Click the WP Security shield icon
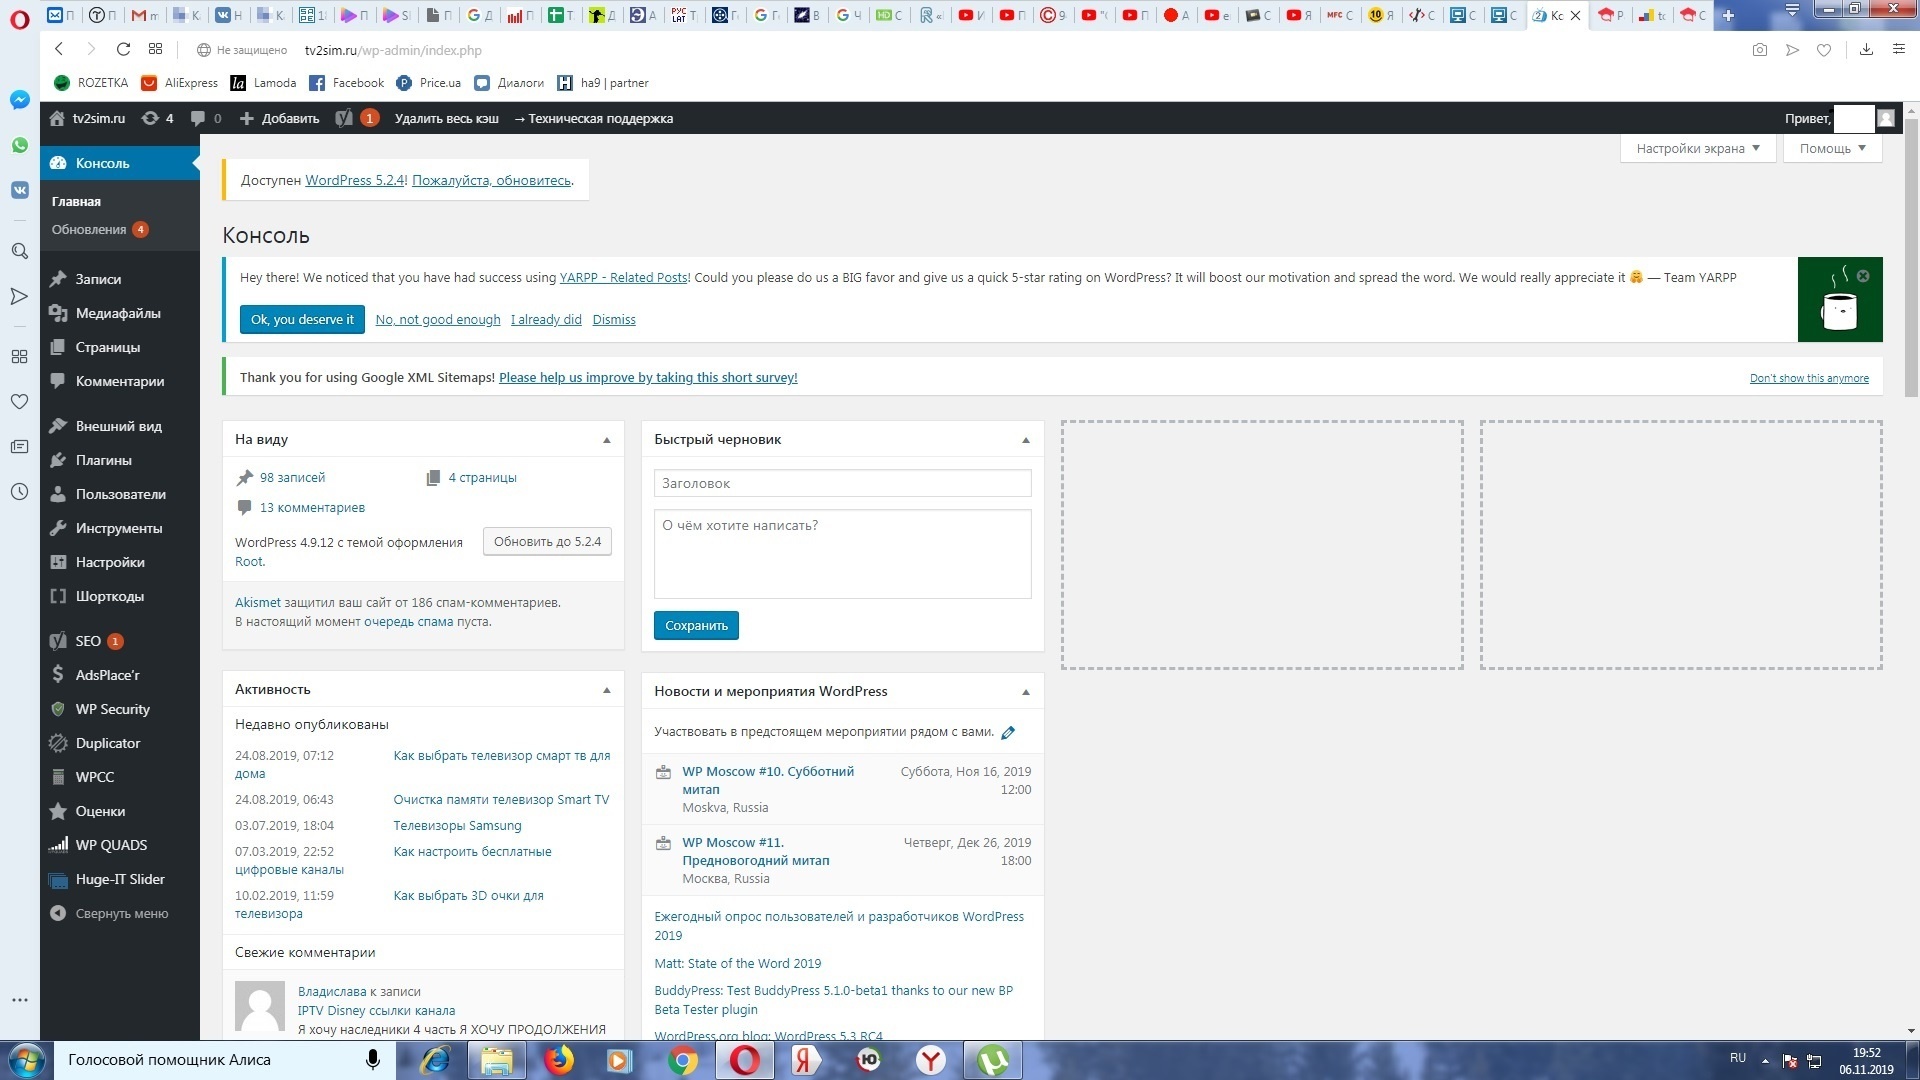This screenshot has width=1920, height=1080. click(x=58, y=709)
